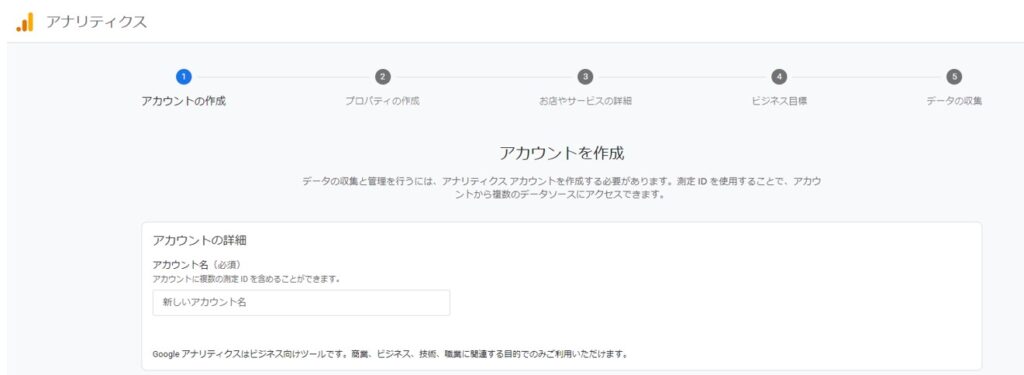Screen dimensions: 1024x375
Task: Select step 4 circle in the stepper
Action: coord(778,76)
